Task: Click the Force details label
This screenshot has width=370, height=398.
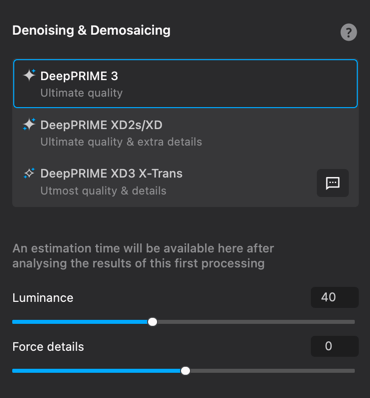Action: [x=48, y=347]
